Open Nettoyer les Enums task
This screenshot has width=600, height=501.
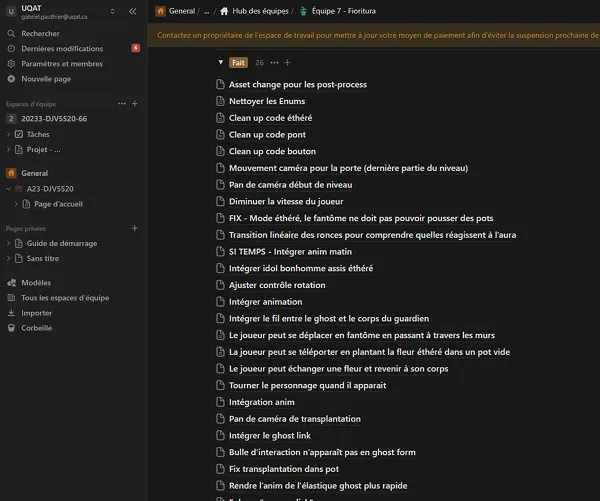click(x=267, y=101)
